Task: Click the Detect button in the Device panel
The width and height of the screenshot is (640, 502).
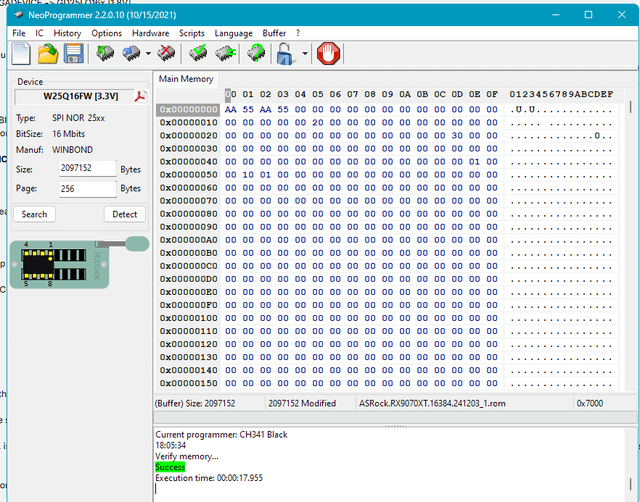Action: pos(124,214)
